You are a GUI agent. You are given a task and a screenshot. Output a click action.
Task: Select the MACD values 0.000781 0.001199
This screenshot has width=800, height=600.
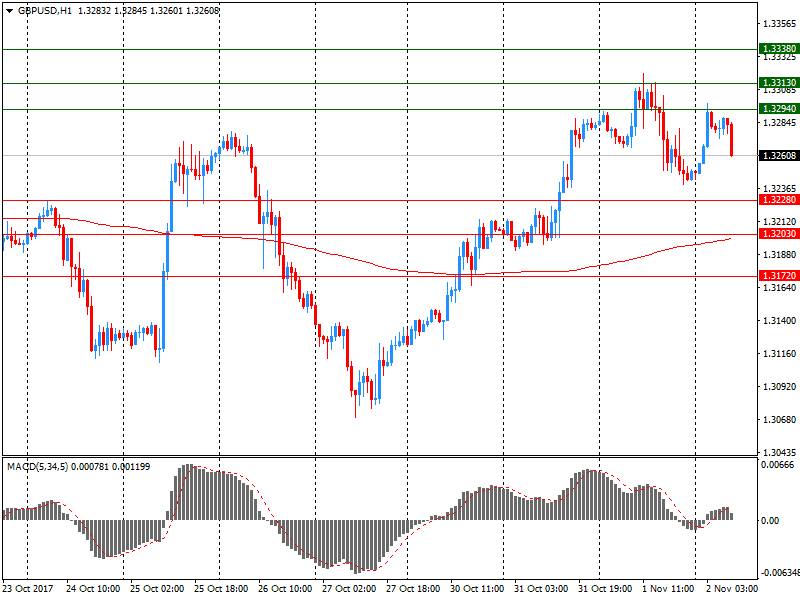[111, 467]
